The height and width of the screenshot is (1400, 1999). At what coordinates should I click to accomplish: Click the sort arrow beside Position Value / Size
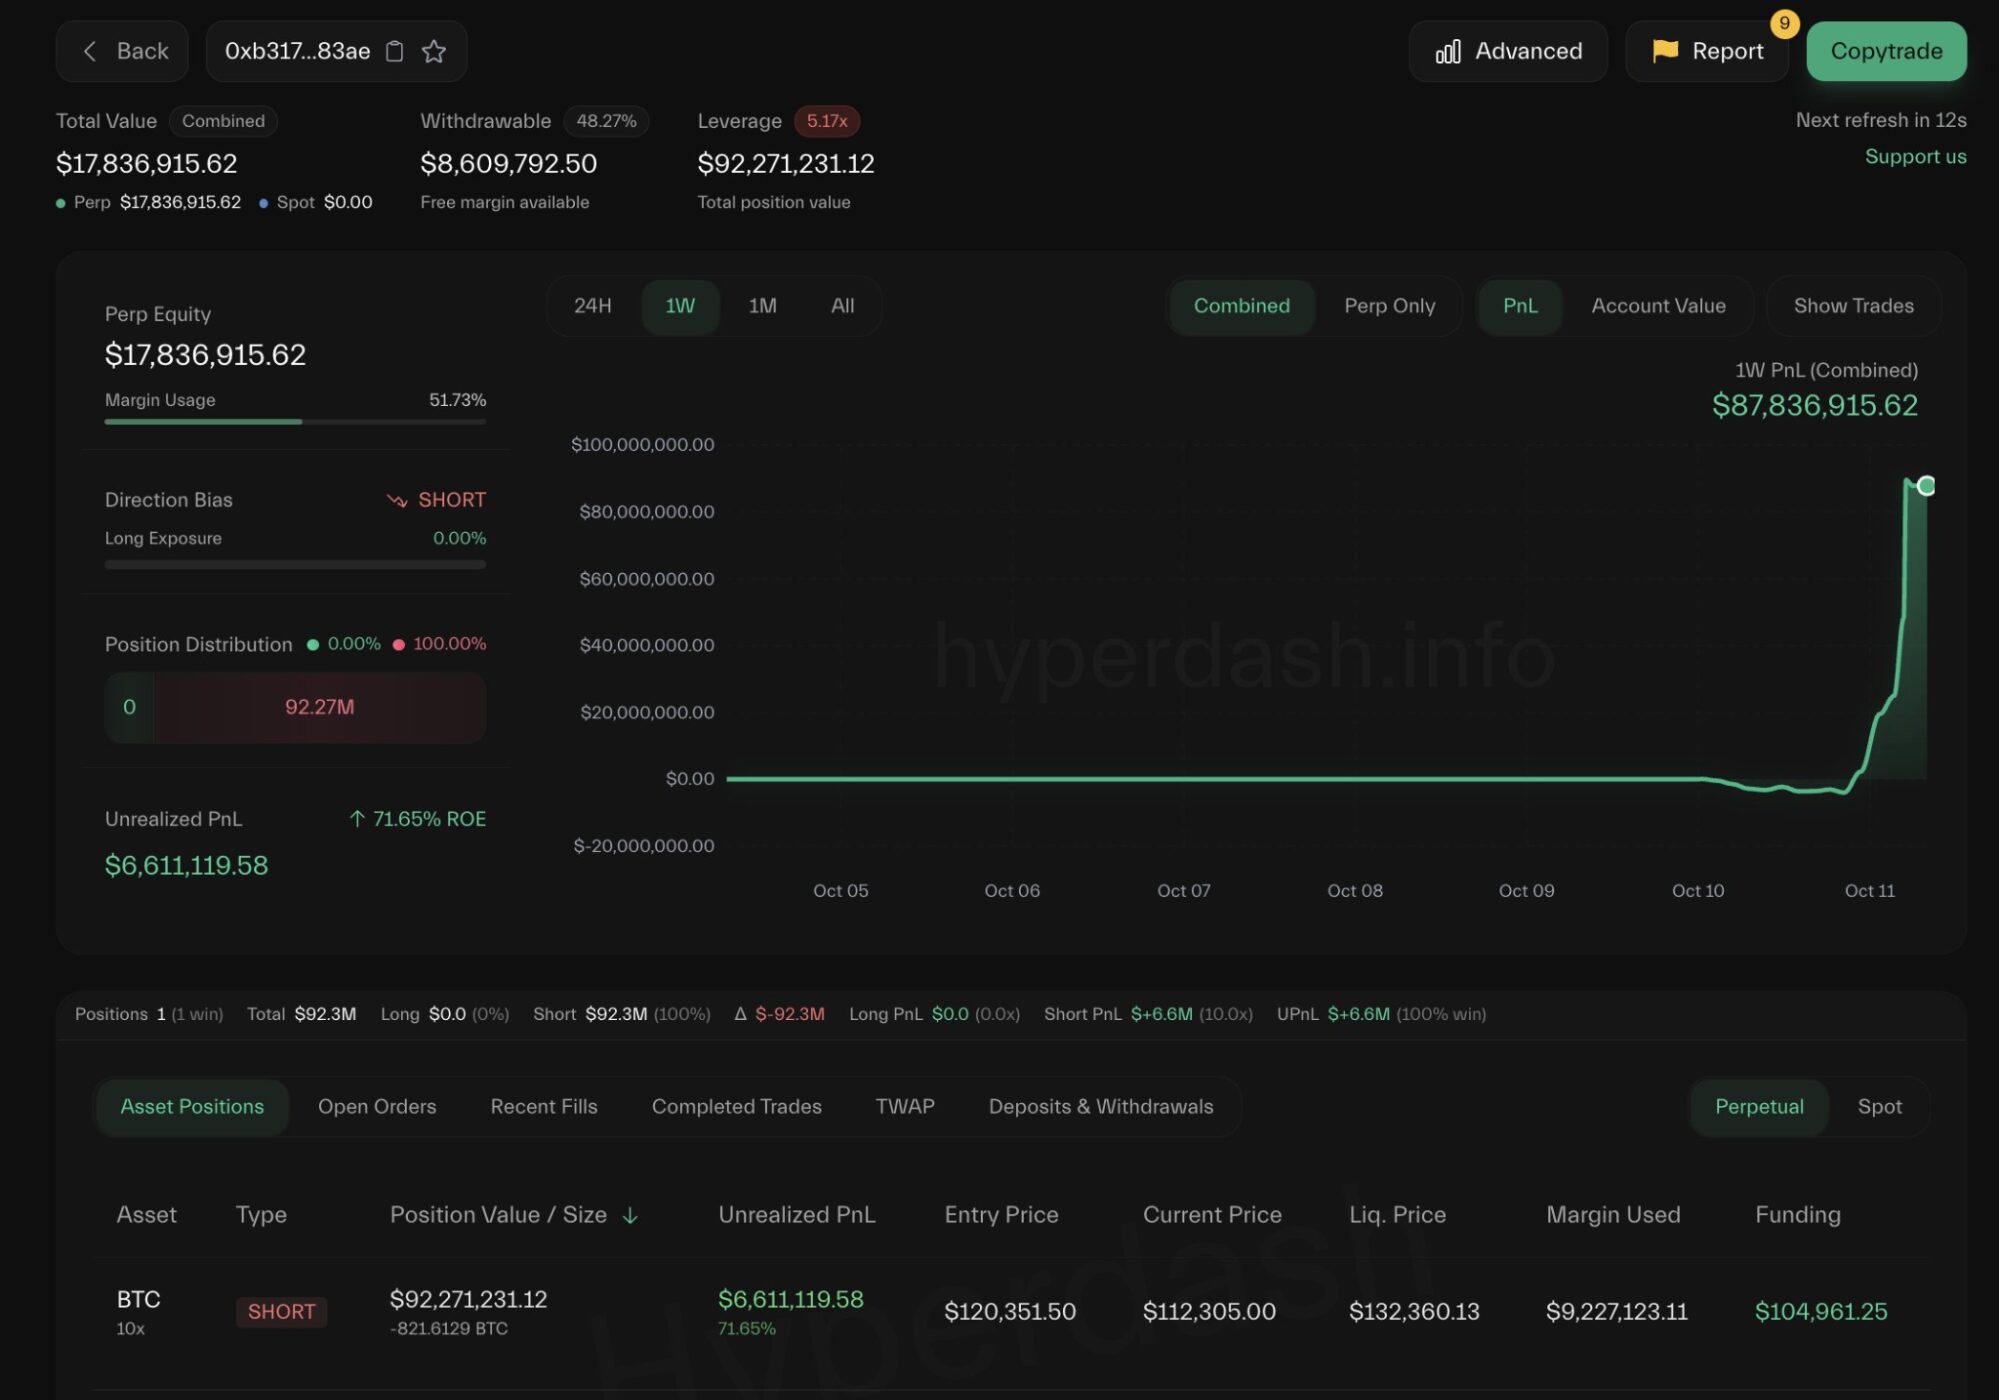tap(630, 1215)
